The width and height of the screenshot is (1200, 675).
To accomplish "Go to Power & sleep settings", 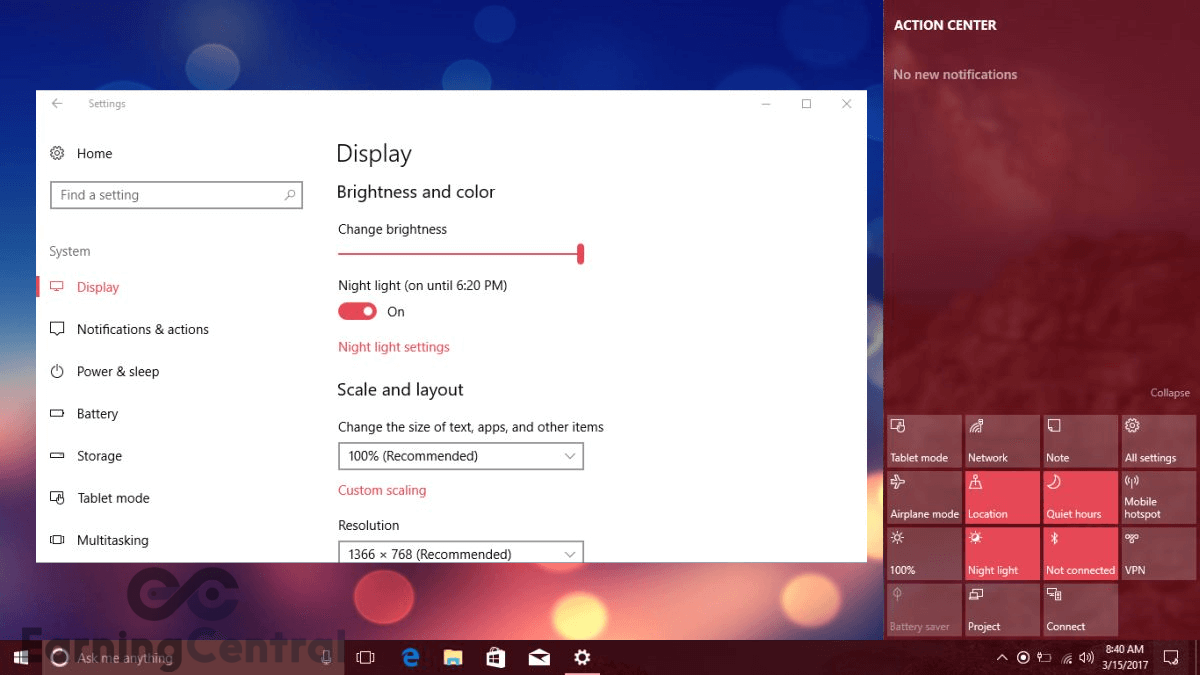I will click(118, 371).
